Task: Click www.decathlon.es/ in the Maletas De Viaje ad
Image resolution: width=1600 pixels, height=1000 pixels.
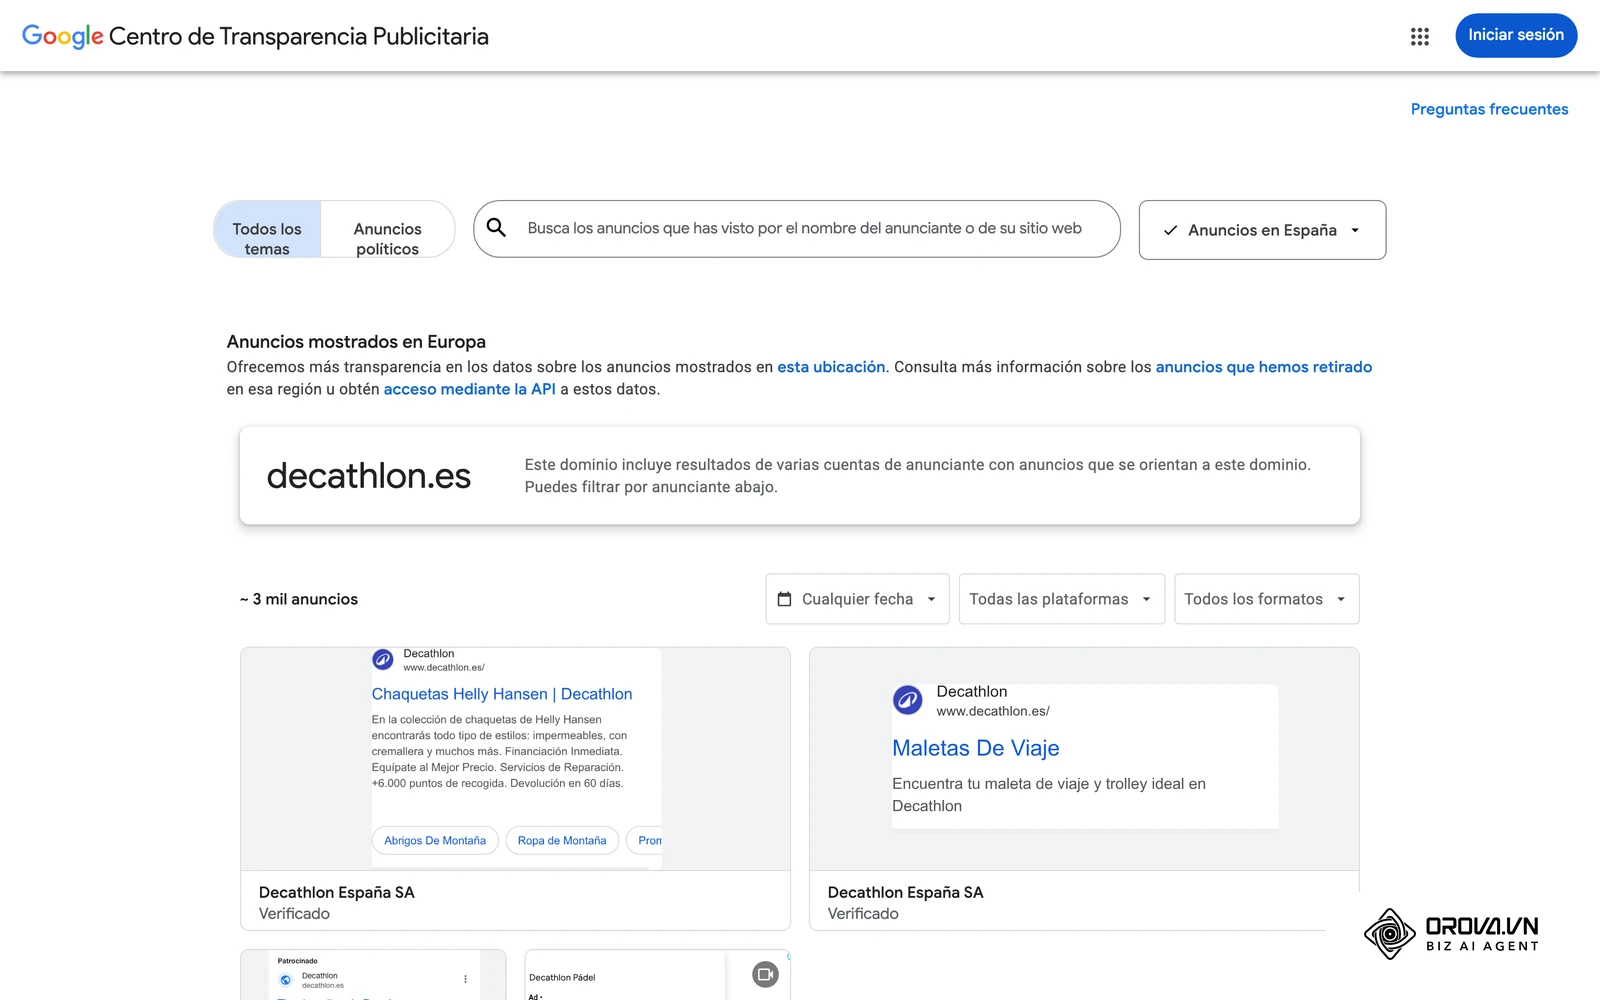Action: tap(993, 711)
